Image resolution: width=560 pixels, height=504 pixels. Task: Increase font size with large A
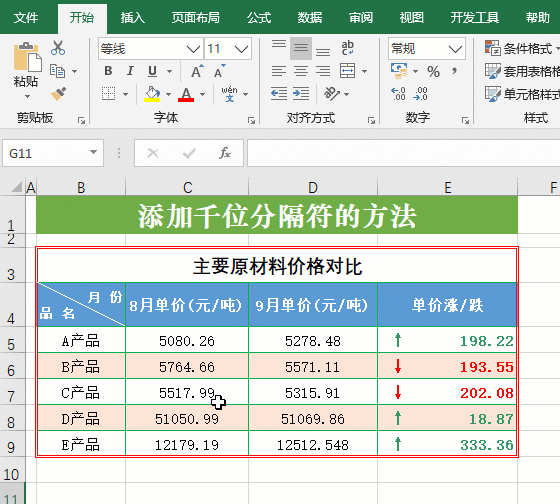point(197,71)
